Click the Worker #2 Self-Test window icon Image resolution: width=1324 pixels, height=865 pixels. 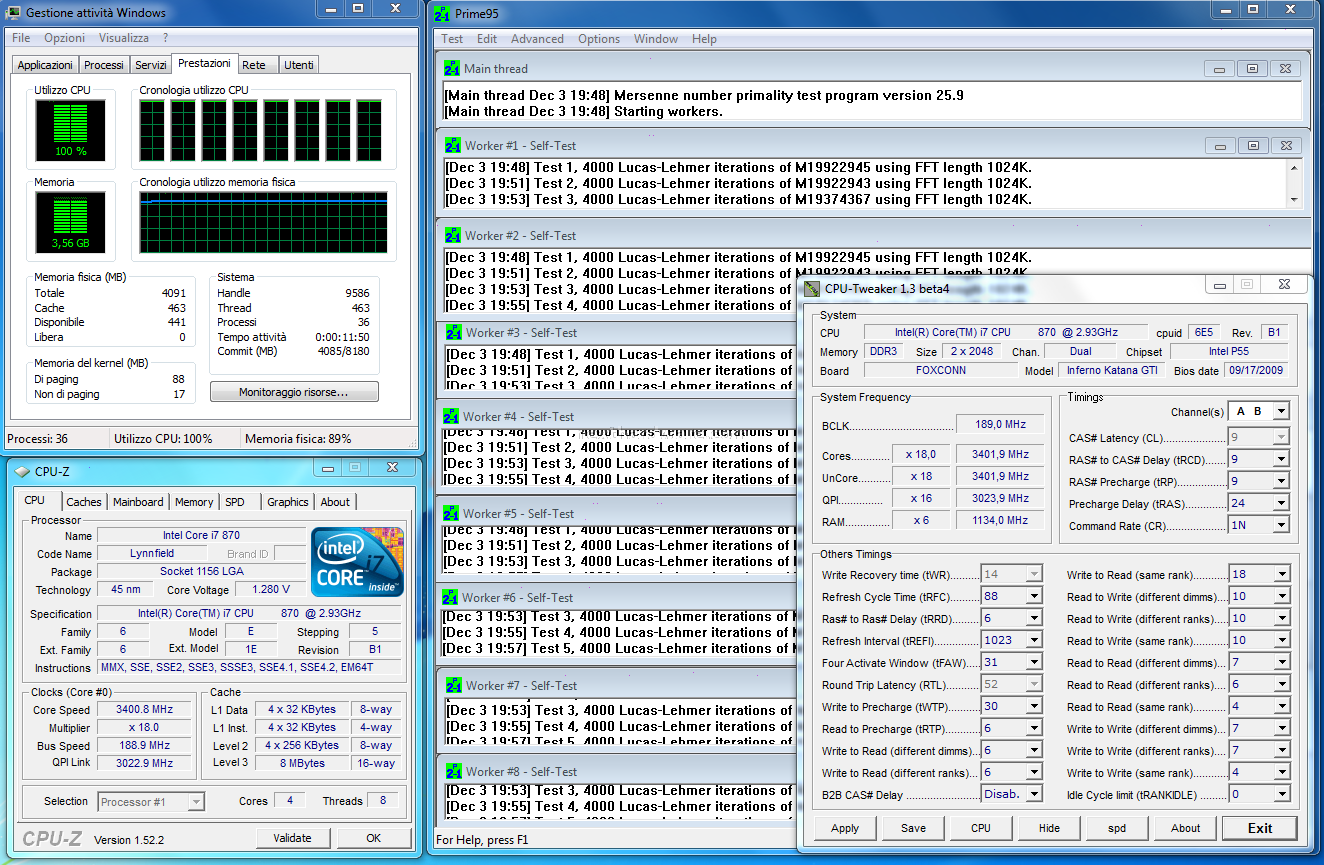(x=454, y=236)
